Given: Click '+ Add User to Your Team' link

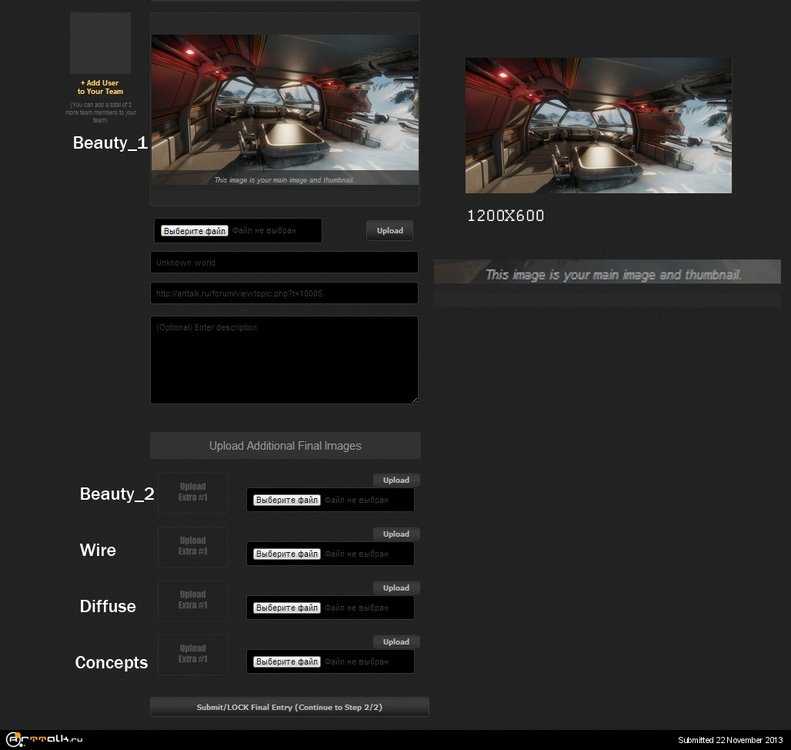Looking at the screenshot, I should [100, 87].
